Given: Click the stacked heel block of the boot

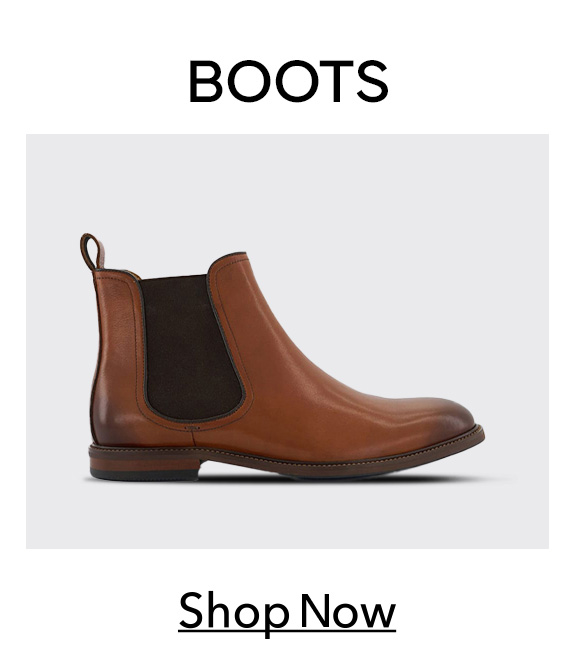Looking at the screenshot, I should click(x=144, y=463).
